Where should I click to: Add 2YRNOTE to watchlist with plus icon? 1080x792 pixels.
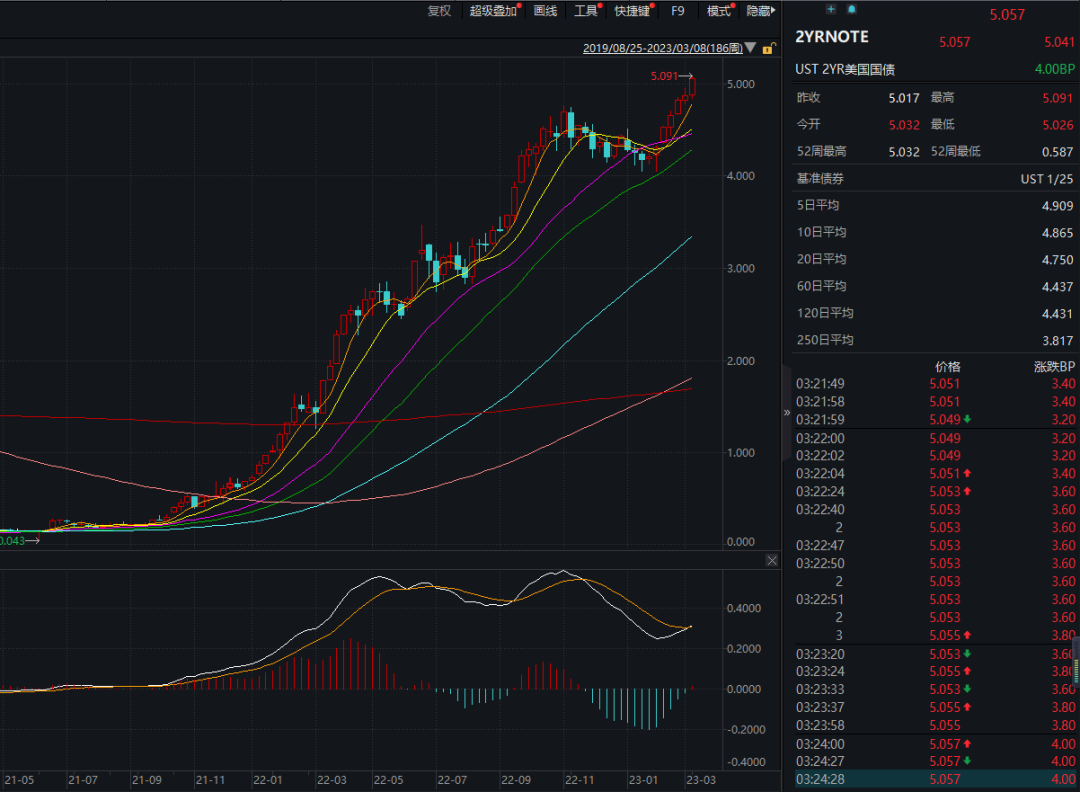(x=831, y=9)
